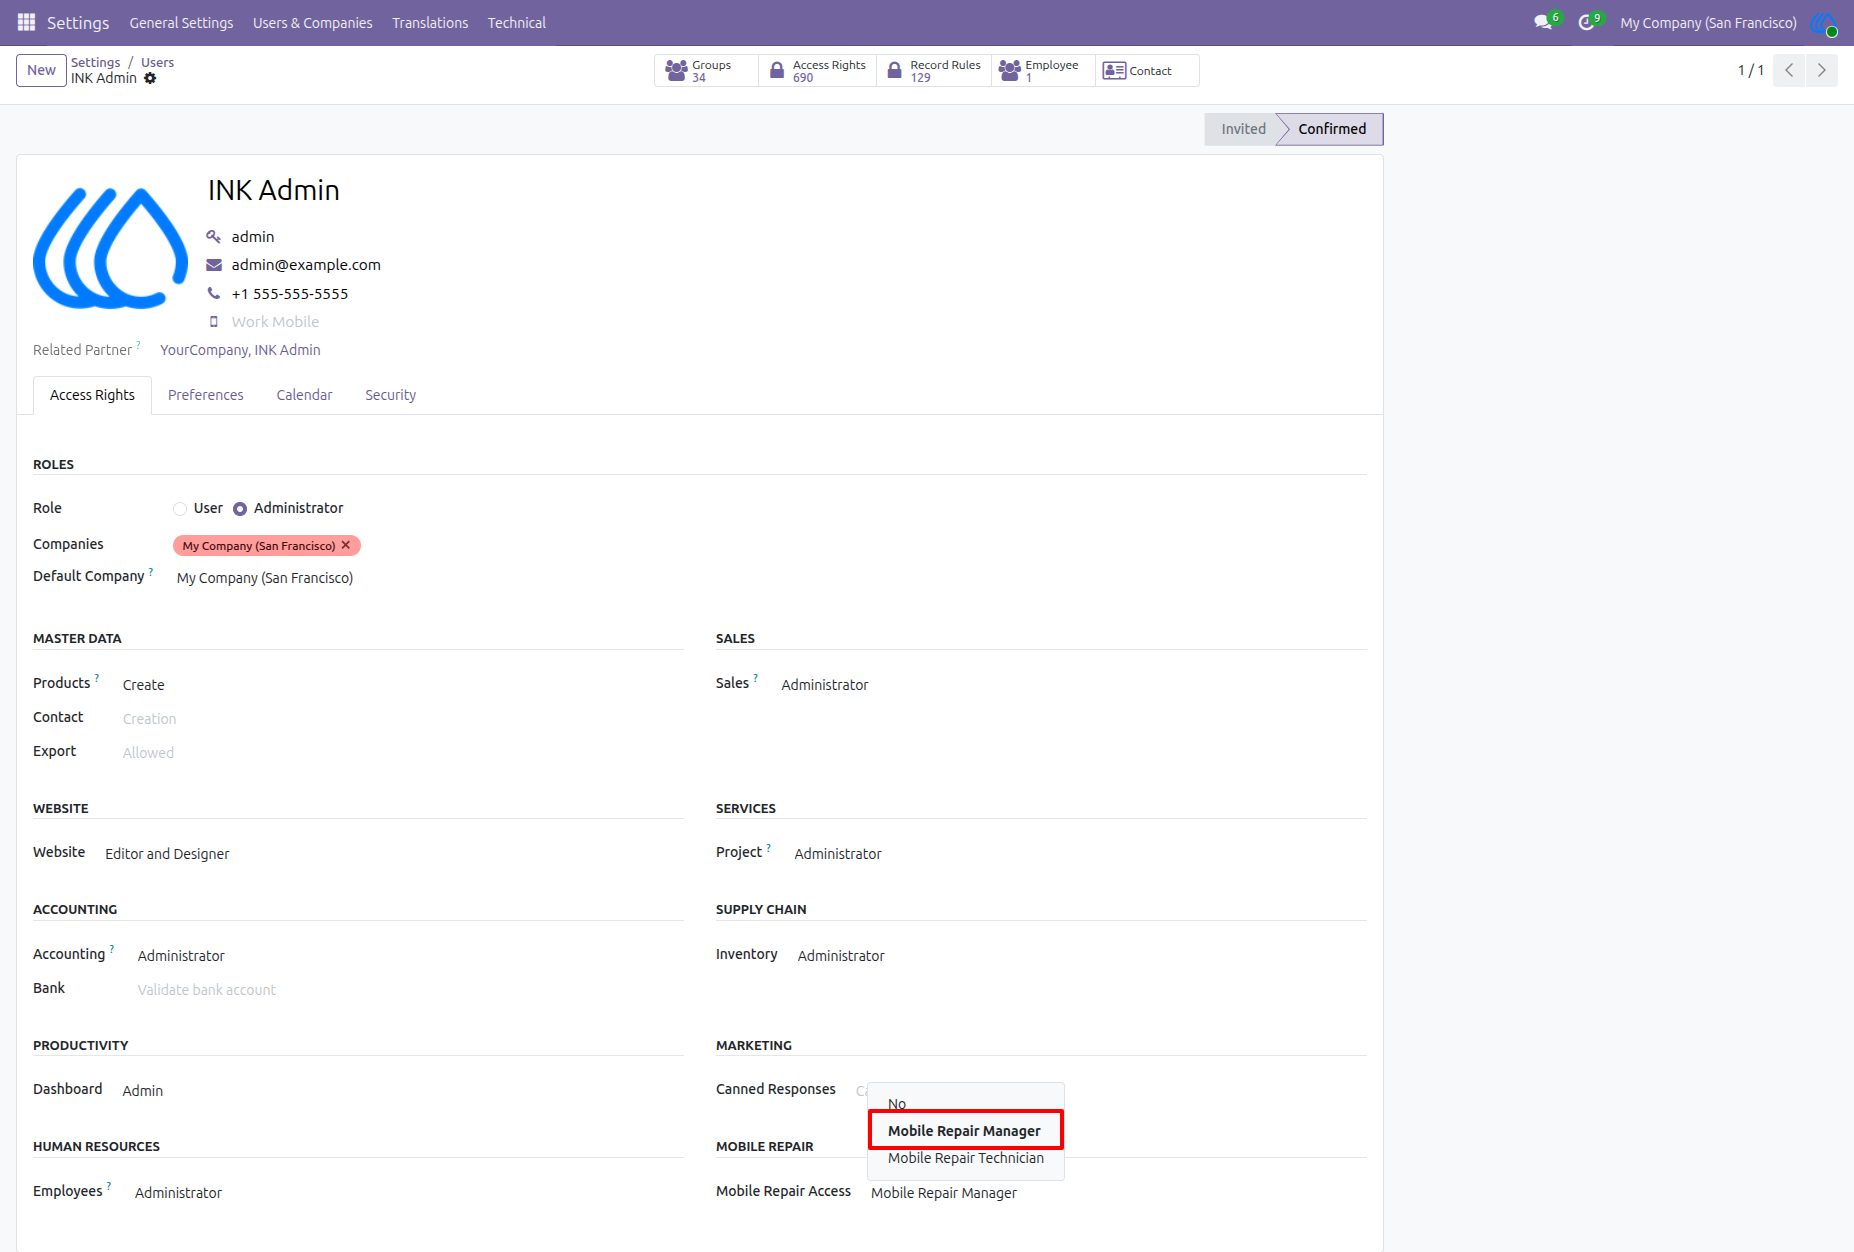Go to the next record arrow

pyautogui.click(x=1822, y=70)
